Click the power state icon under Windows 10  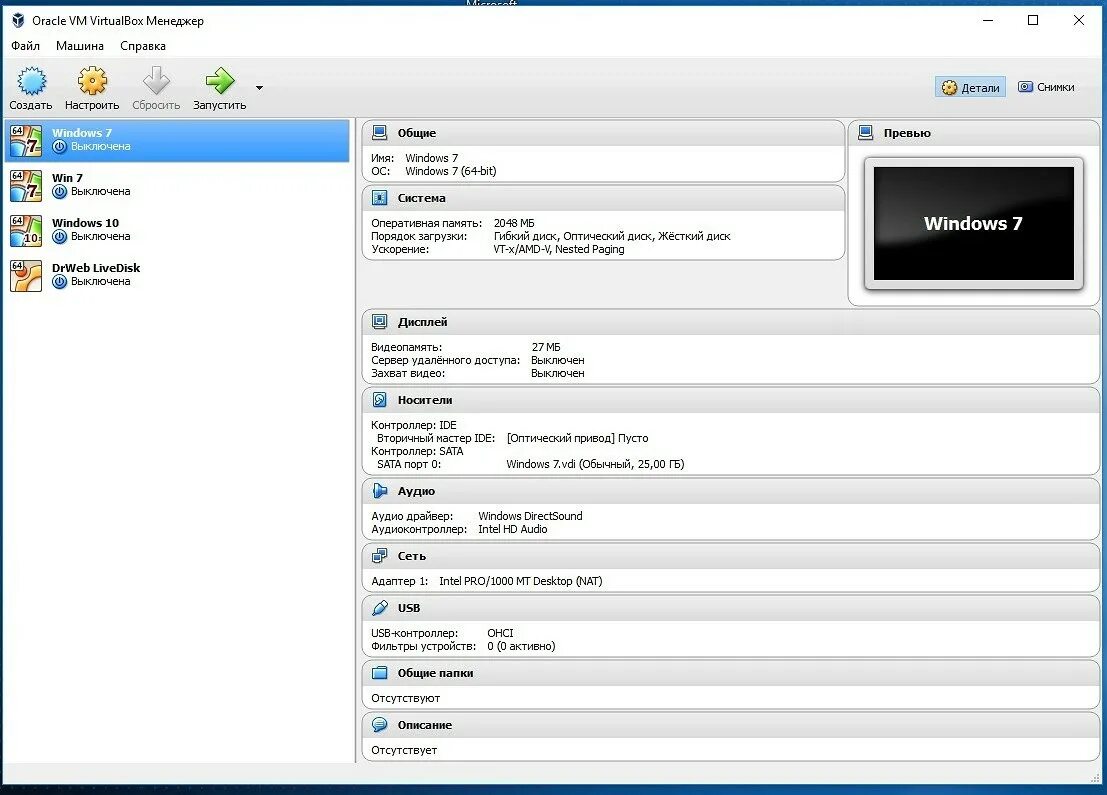click(60, 237)
